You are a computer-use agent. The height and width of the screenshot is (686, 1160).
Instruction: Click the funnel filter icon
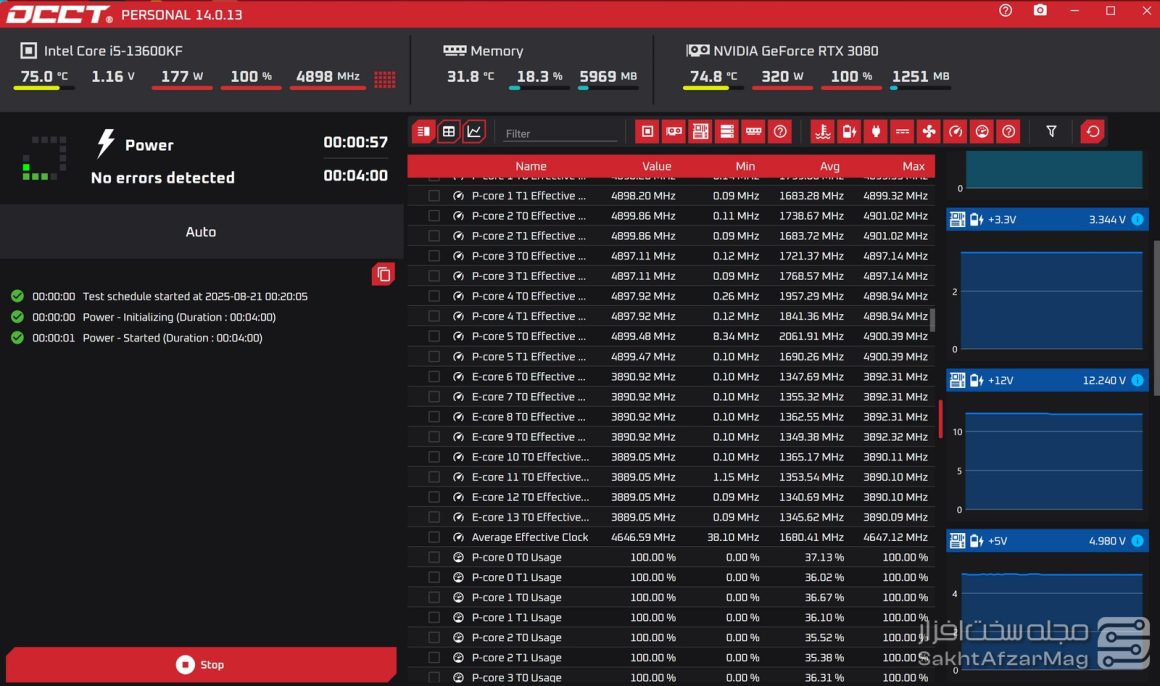pyautogui.click(x=1051, y=131)
